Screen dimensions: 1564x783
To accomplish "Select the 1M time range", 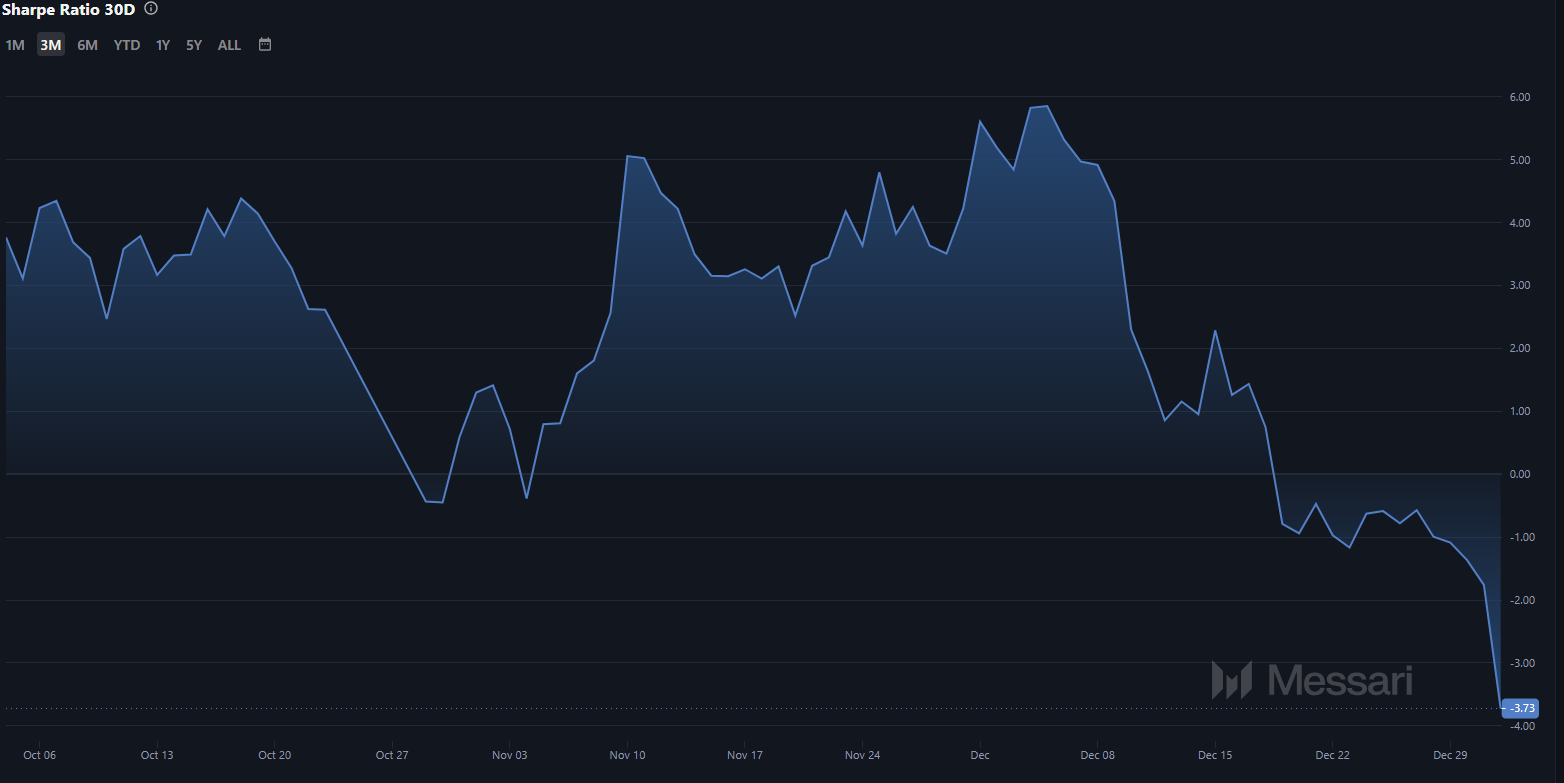I will pyautogui.click(x=15, y=45).
